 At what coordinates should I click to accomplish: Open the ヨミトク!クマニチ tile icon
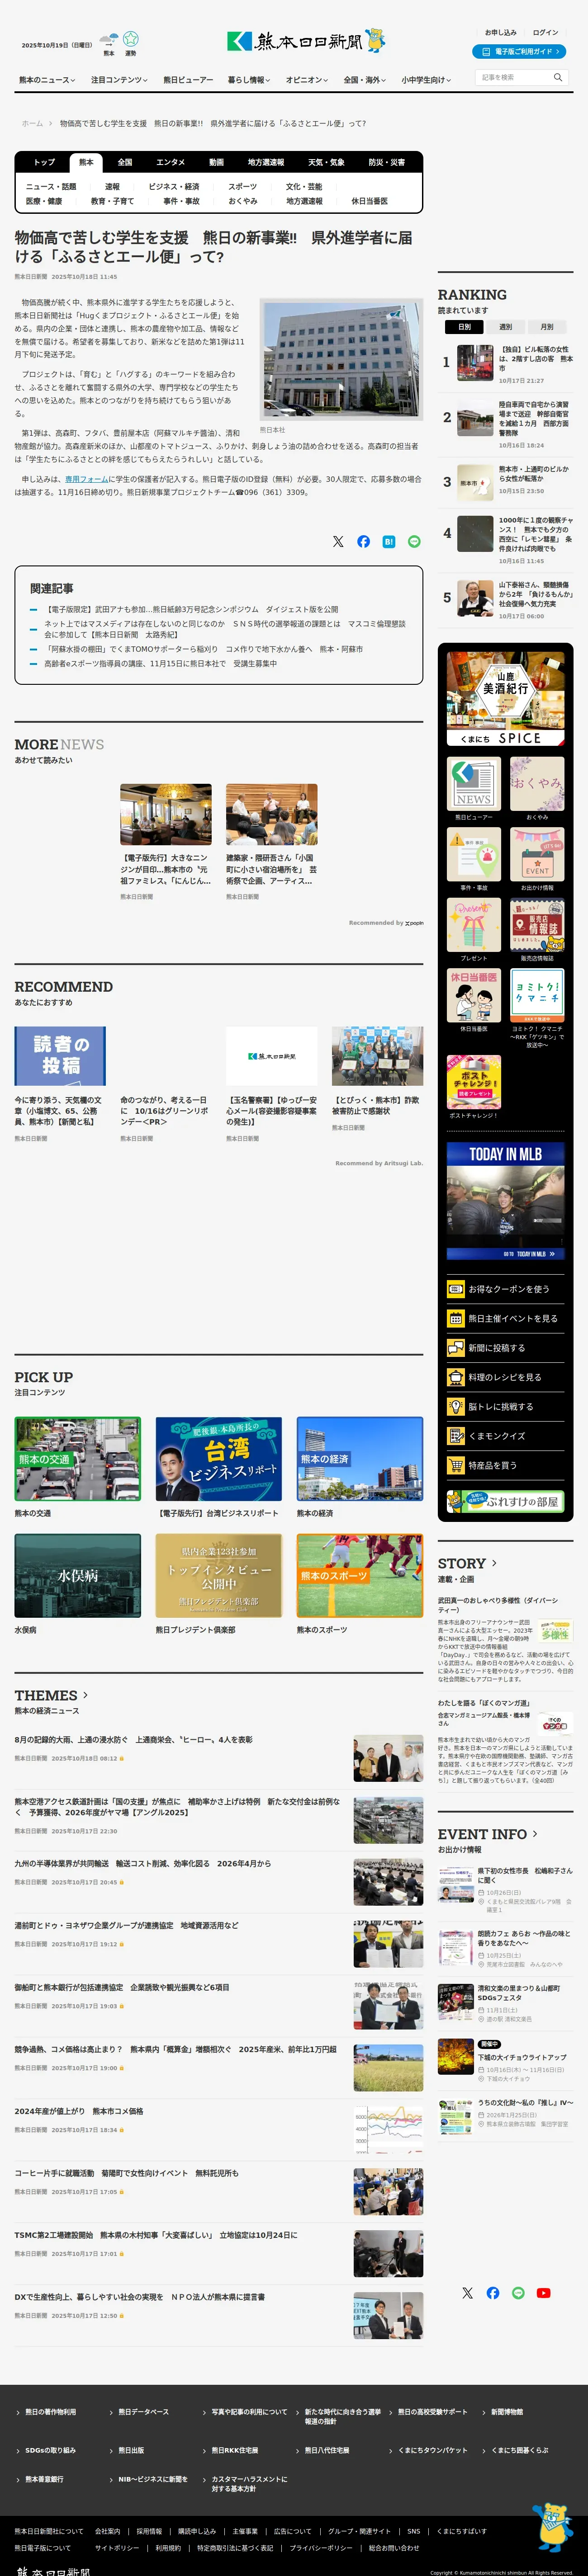point(537,996)
